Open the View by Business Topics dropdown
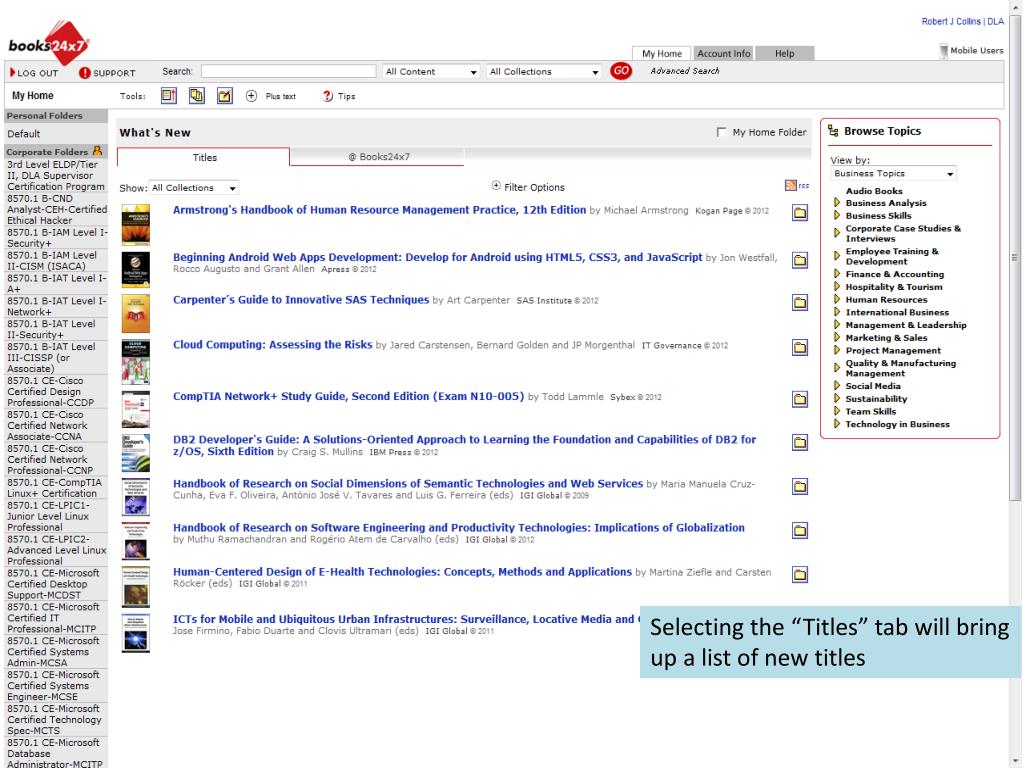1024x768 pixels. tap(893, 174)
